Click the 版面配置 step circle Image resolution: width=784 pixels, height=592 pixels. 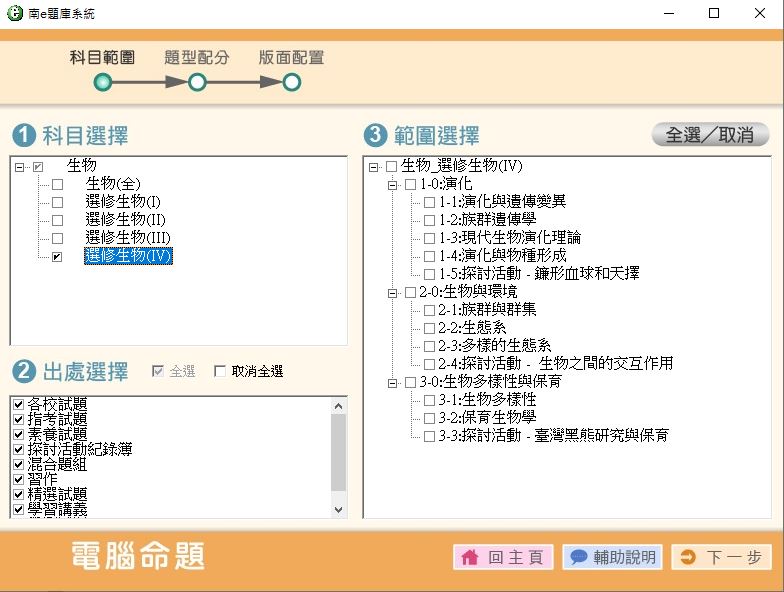coord(292,82)
